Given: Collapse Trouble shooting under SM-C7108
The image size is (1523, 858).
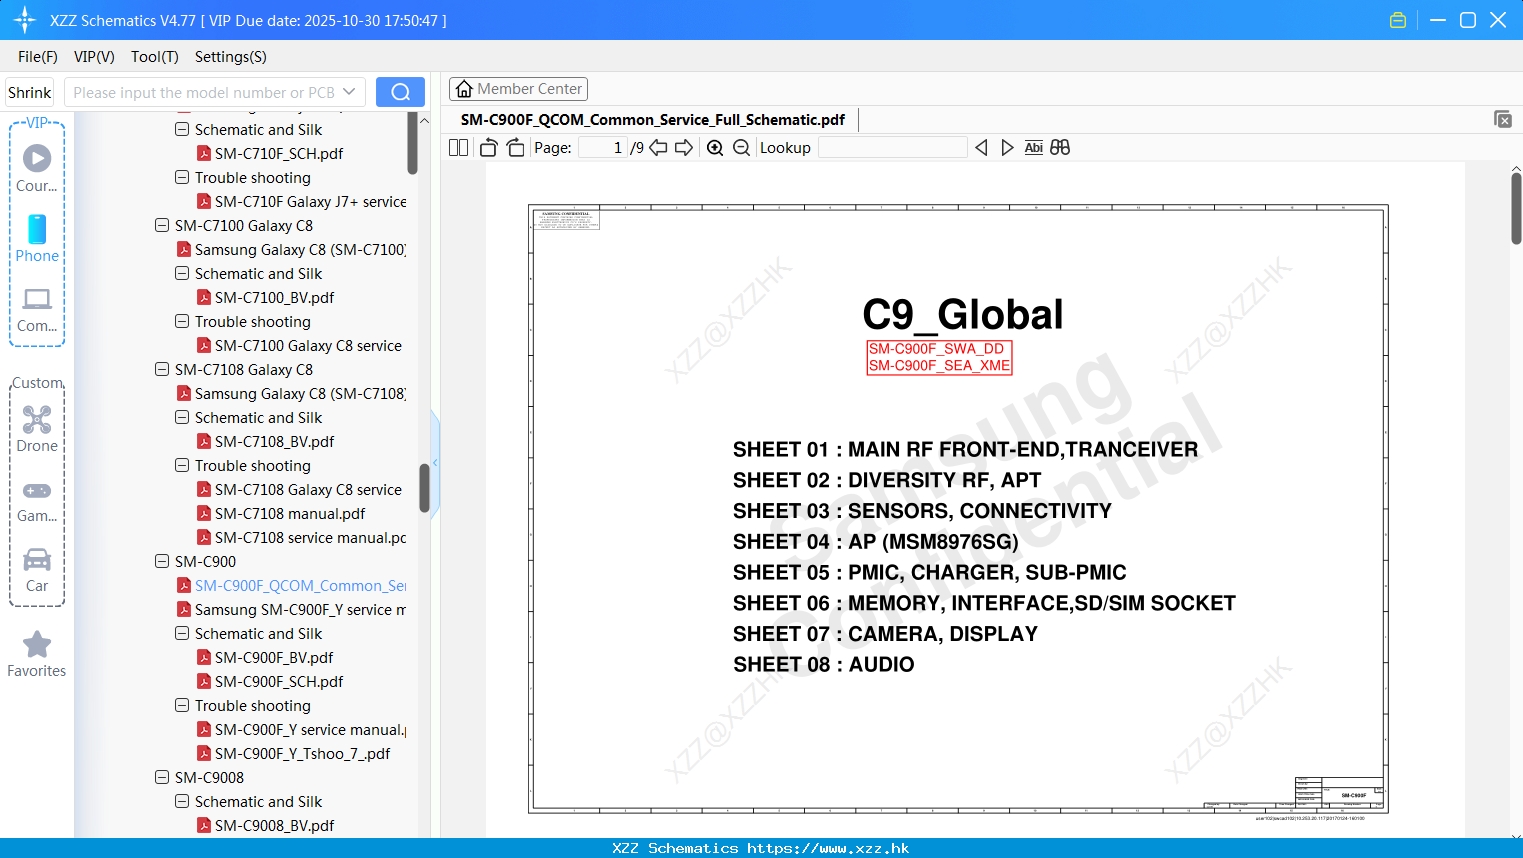Looking at the screenshot, I should pyautogui.click(x=182, y=465).
